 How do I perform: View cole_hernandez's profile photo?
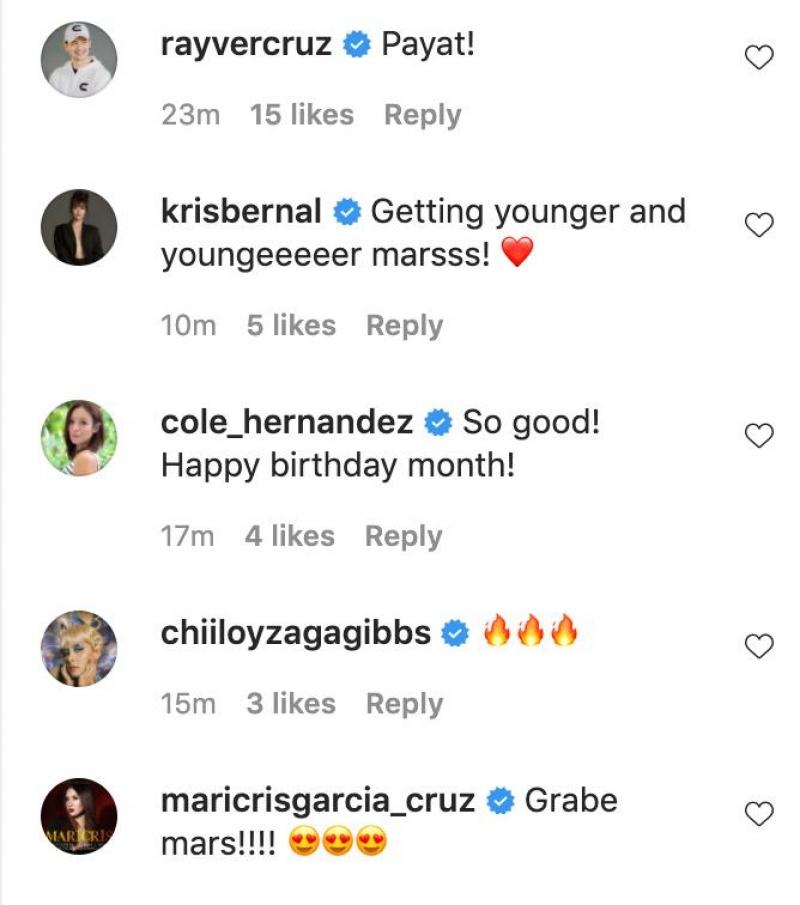coord(79,437)
